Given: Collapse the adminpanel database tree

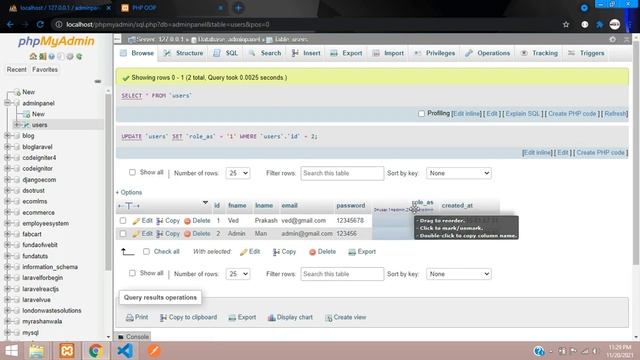Looking at the screenshot, I should (x=7, y=103).
